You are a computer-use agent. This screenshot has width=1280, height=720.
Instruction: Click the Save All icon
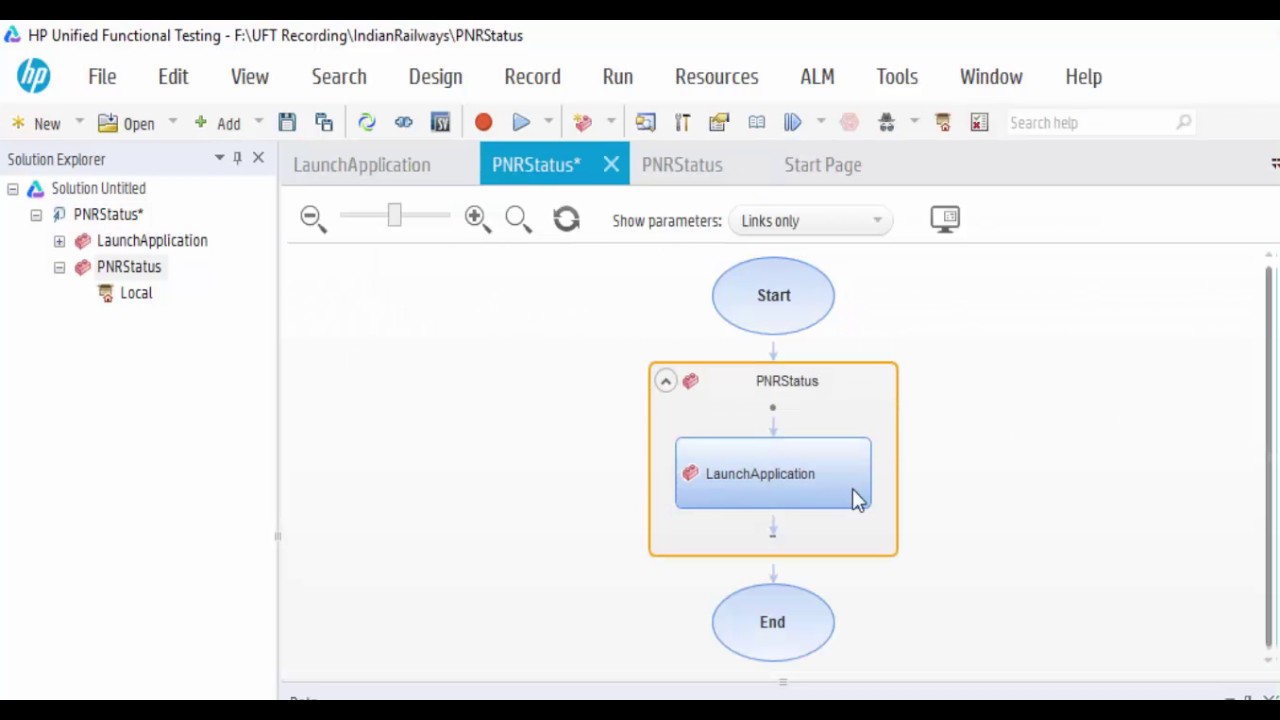(324, 122)
